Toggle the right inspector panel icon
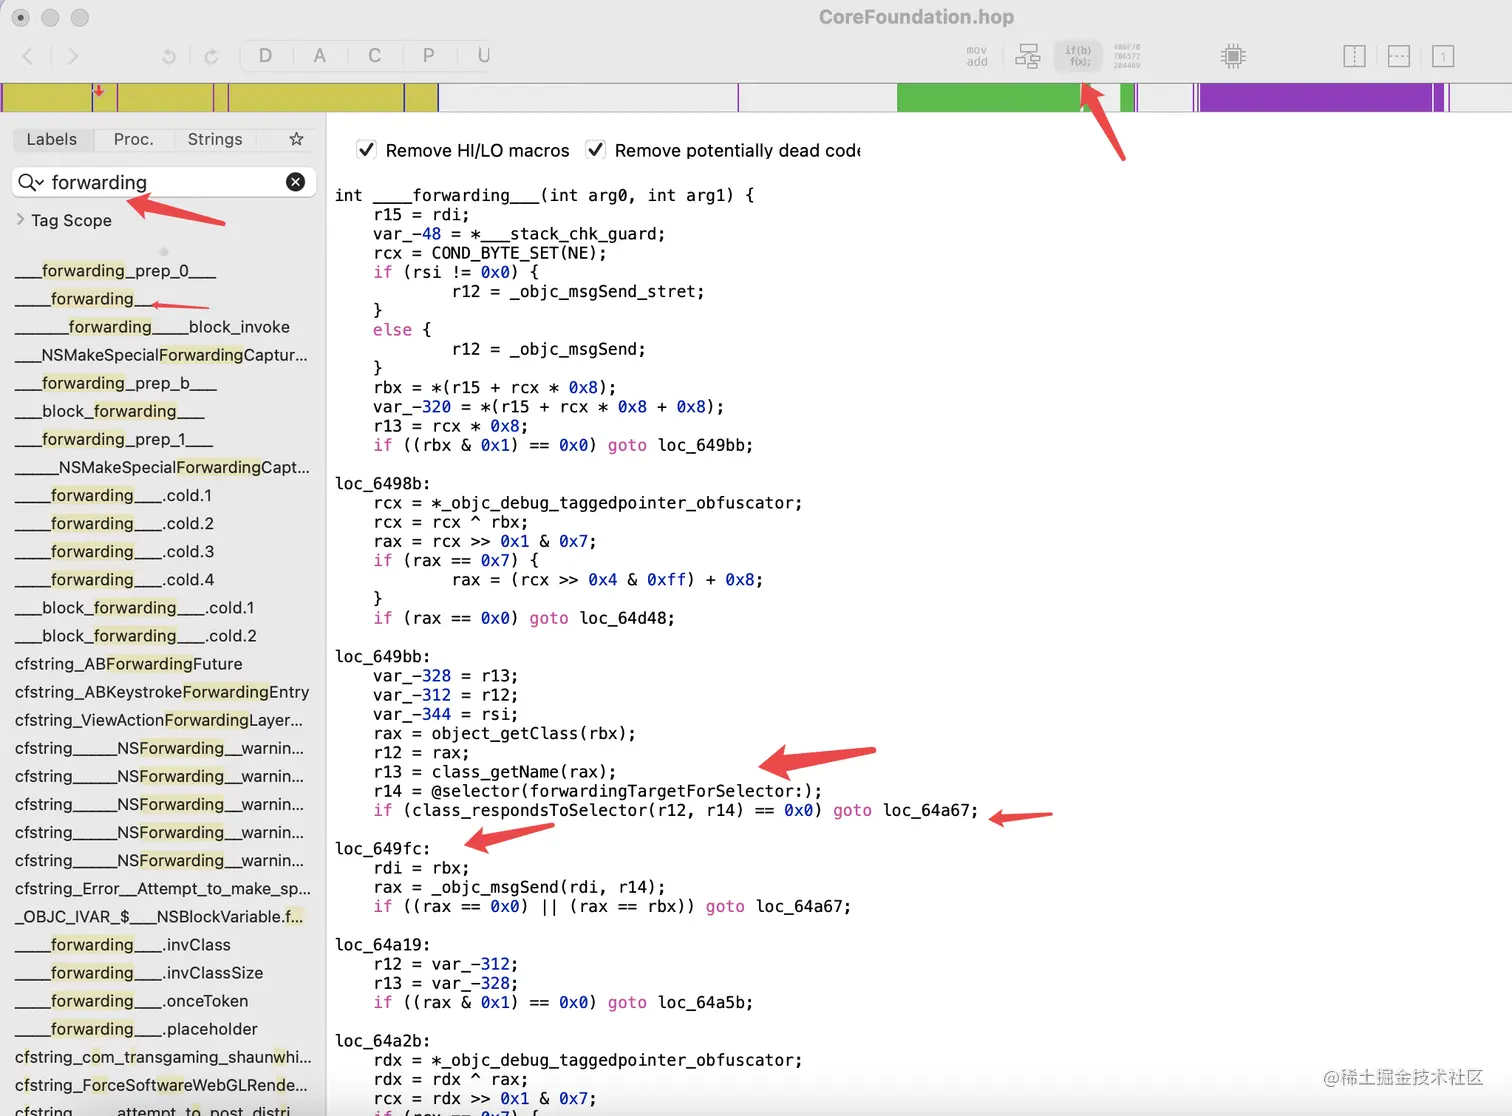 [x=1443, y=56]
